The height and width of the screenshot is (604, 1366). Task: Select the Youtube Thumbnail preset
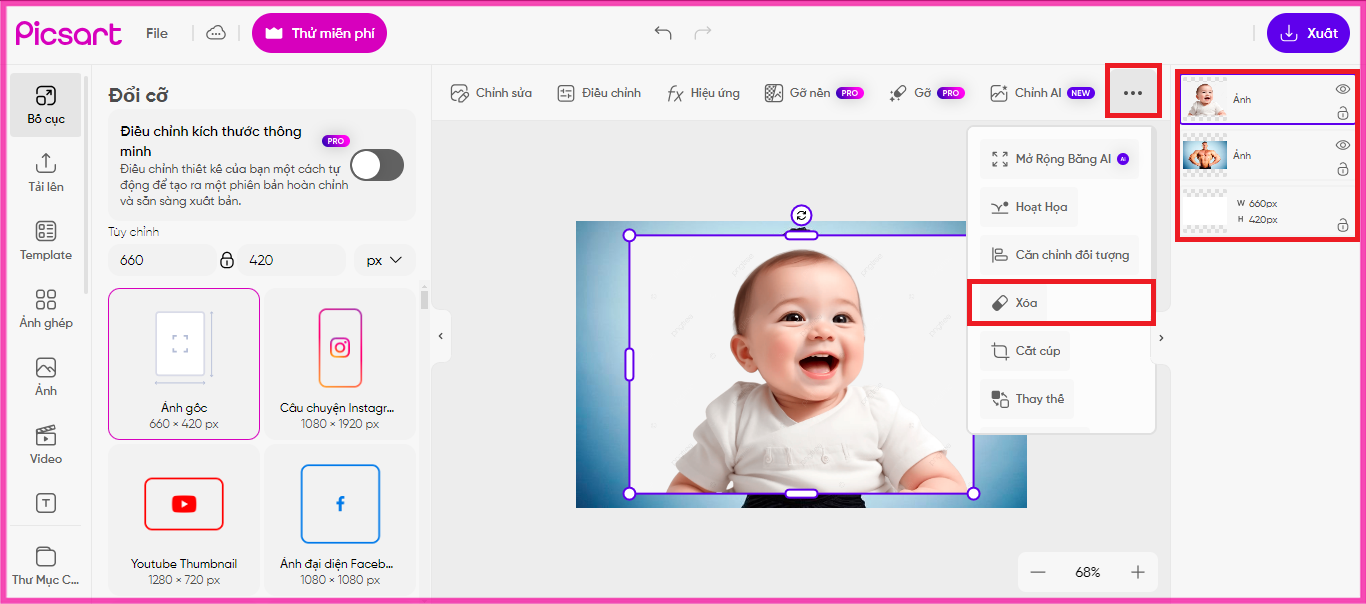(x=184, y=521)
